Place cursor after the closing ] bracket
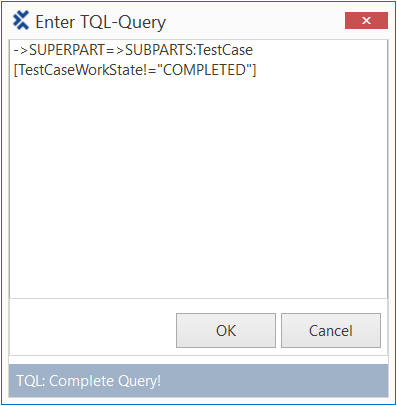Viewport: 397px width, 406px height. pos(257,70)
